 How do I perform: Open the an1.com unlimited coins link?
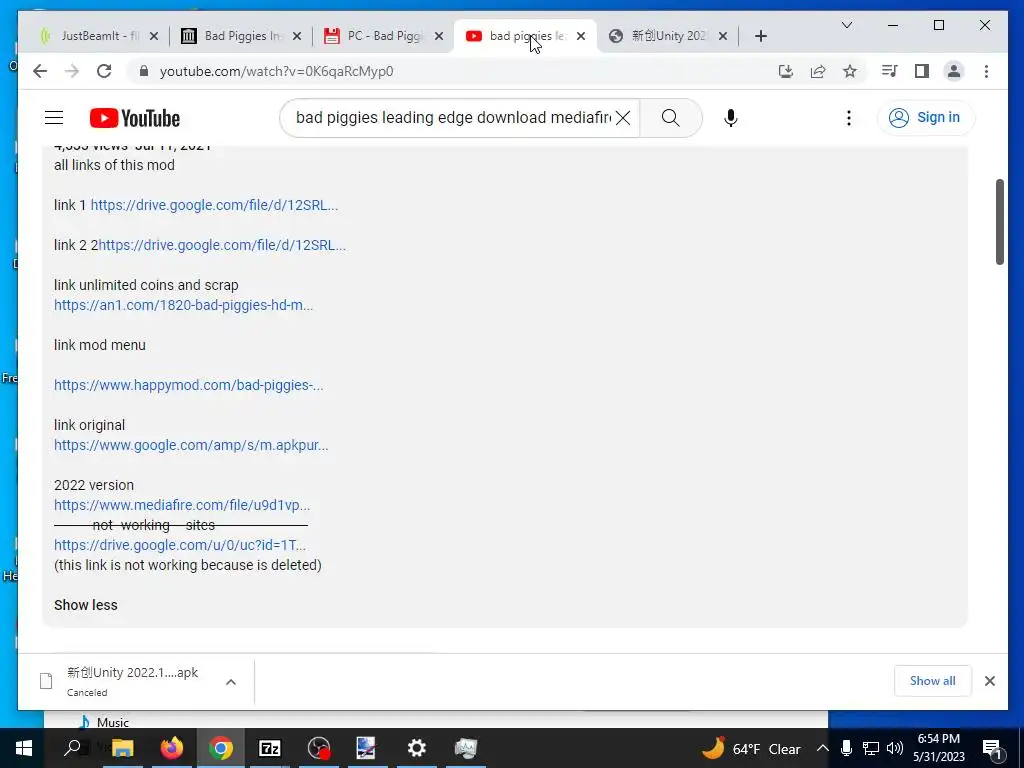184,305
